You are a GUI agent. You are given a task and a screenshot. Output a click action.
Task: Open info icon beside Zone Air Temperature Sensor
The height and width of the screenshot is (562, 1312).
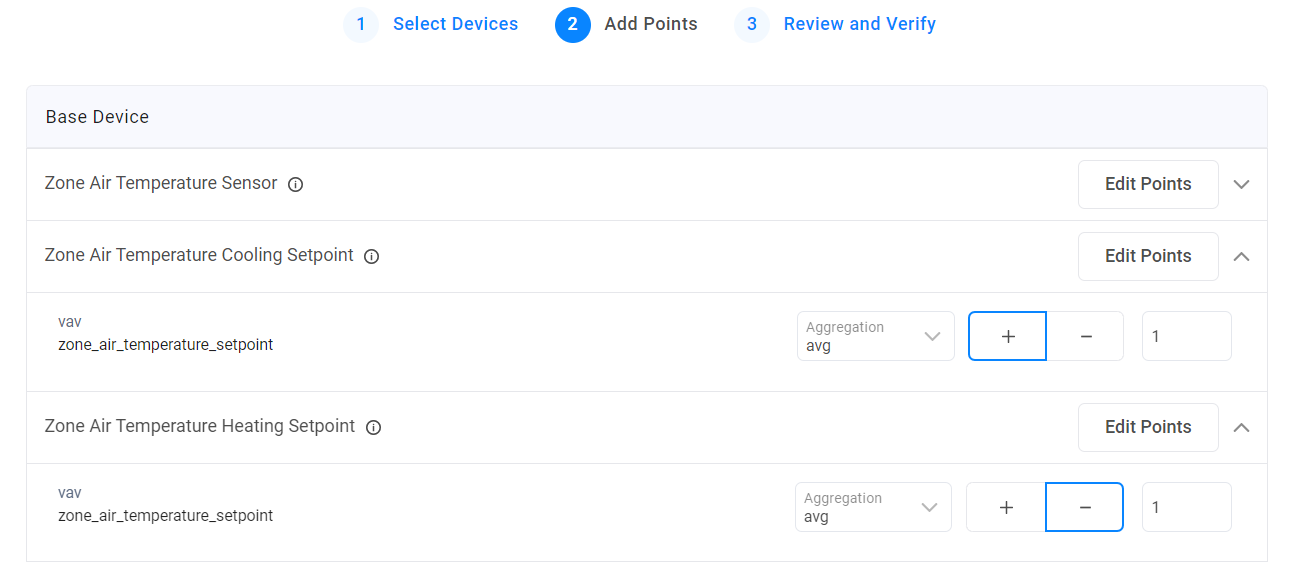click(295, 184)
